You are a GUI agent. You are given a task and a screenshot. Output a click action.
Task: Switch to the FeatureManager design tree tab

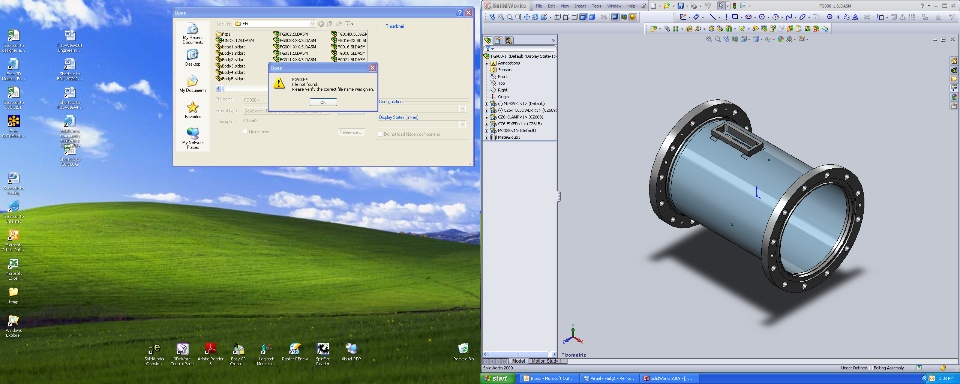coord(487,40)
